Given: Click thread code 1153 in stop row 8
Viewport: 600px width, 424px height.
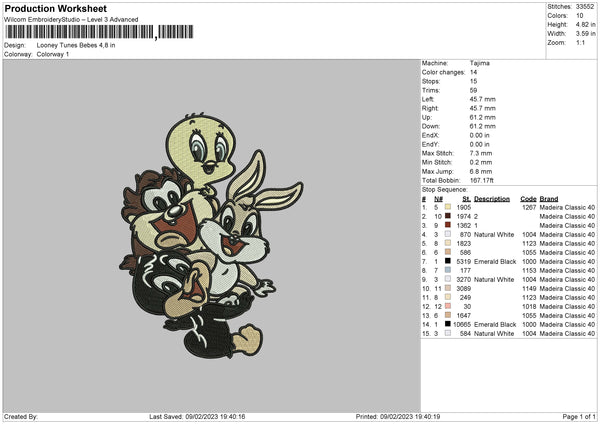Looking at the screenshot, I should click(529, 271).
